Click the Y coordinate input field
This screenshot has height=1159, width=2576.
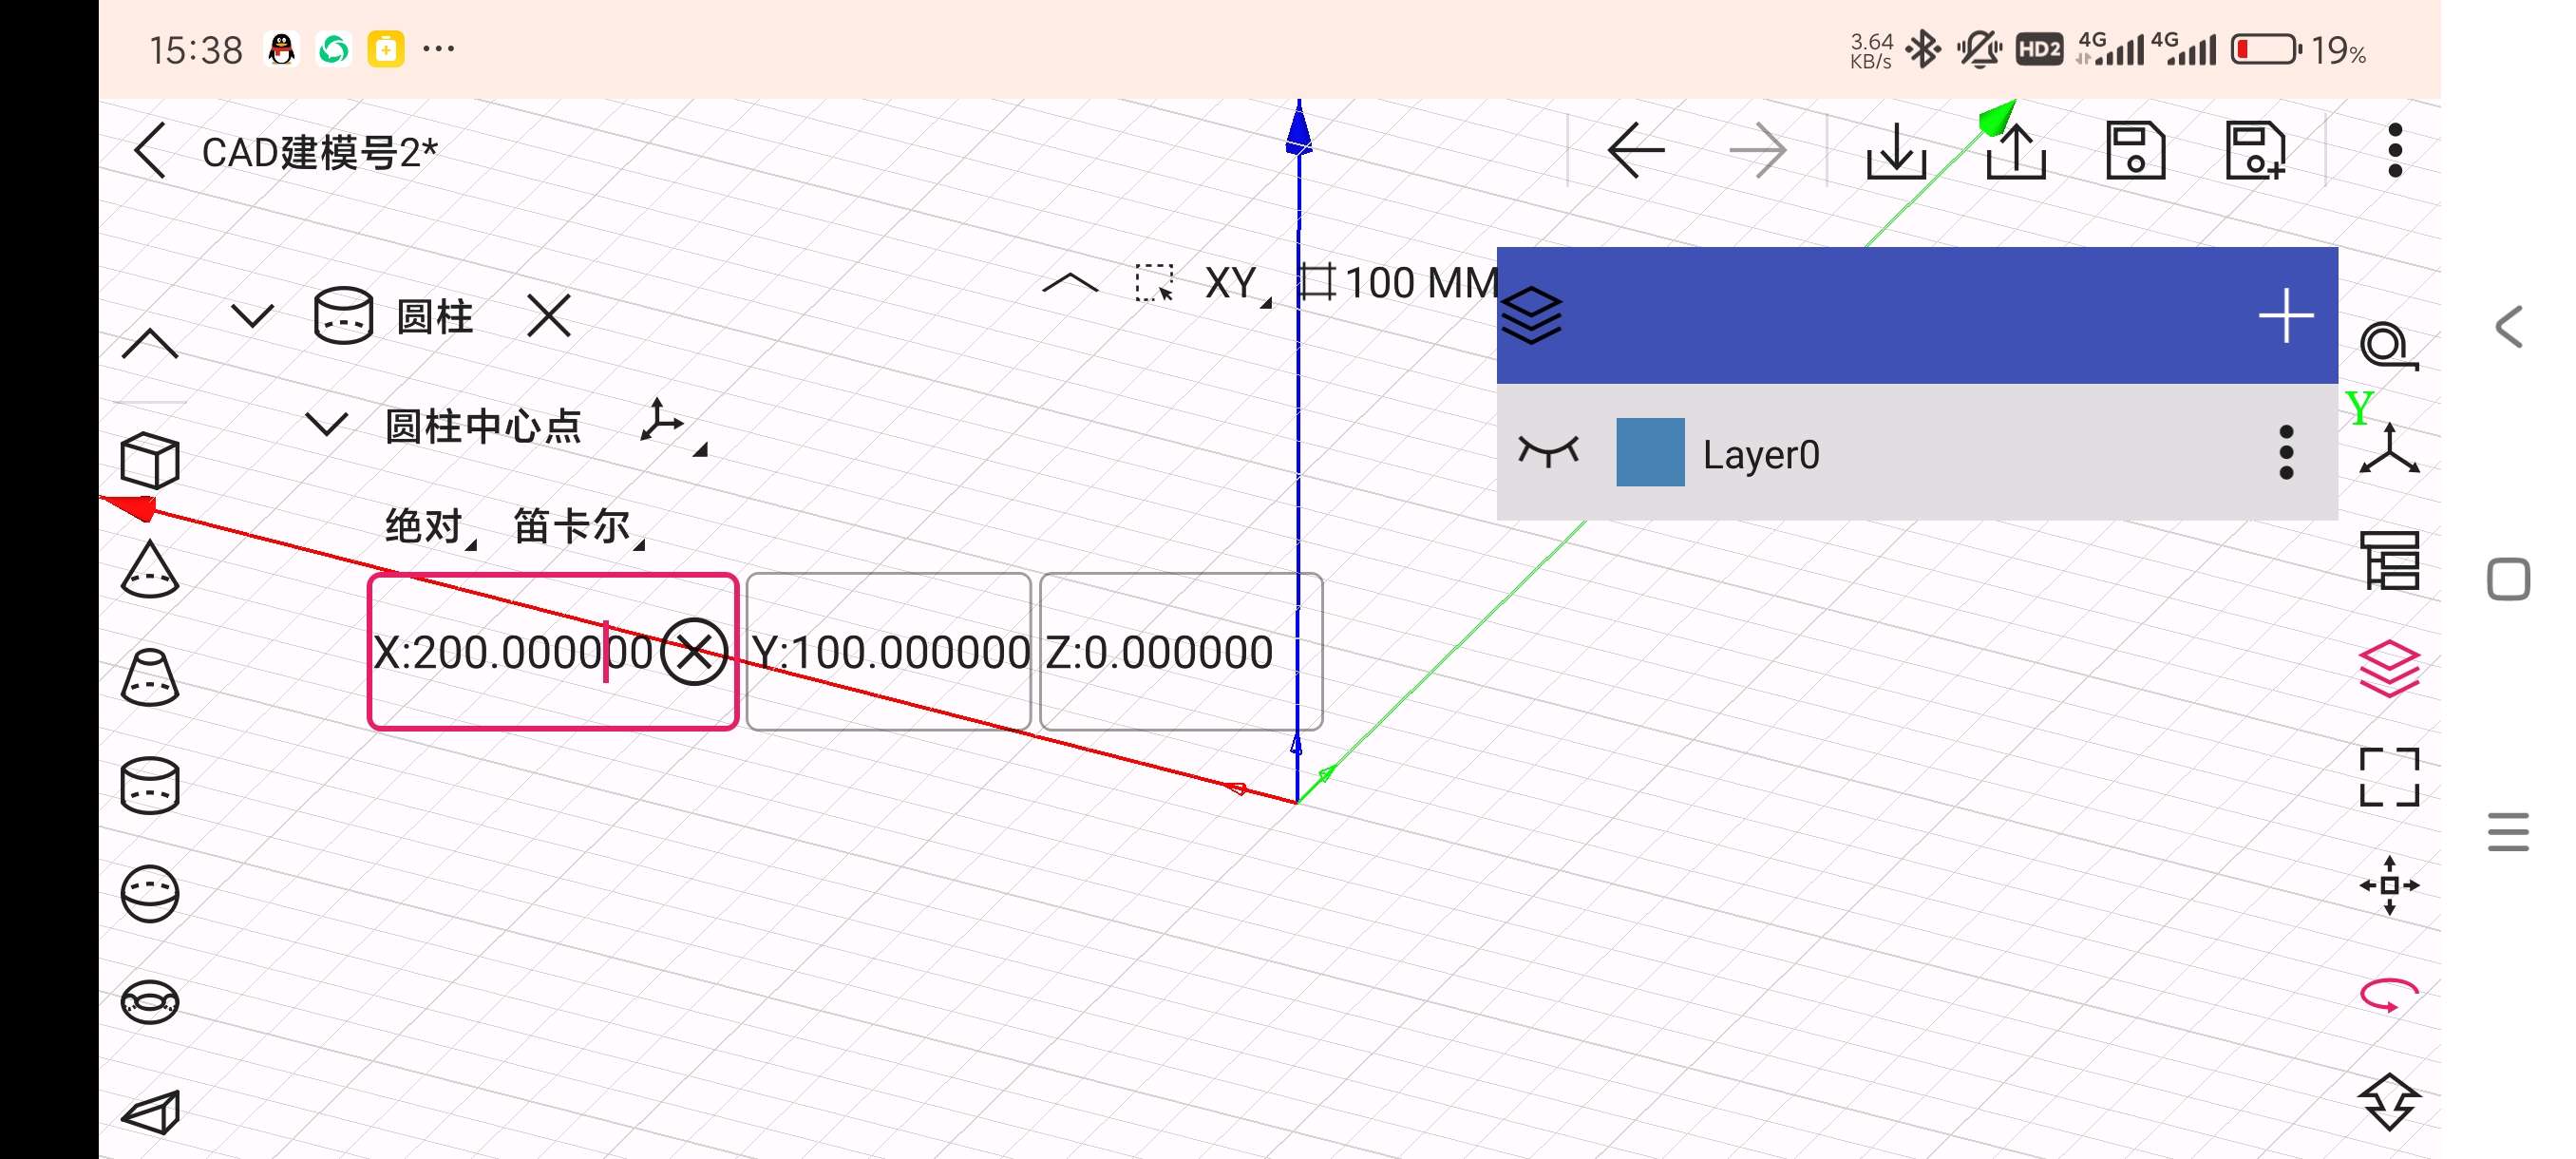[x=888, y=652]
